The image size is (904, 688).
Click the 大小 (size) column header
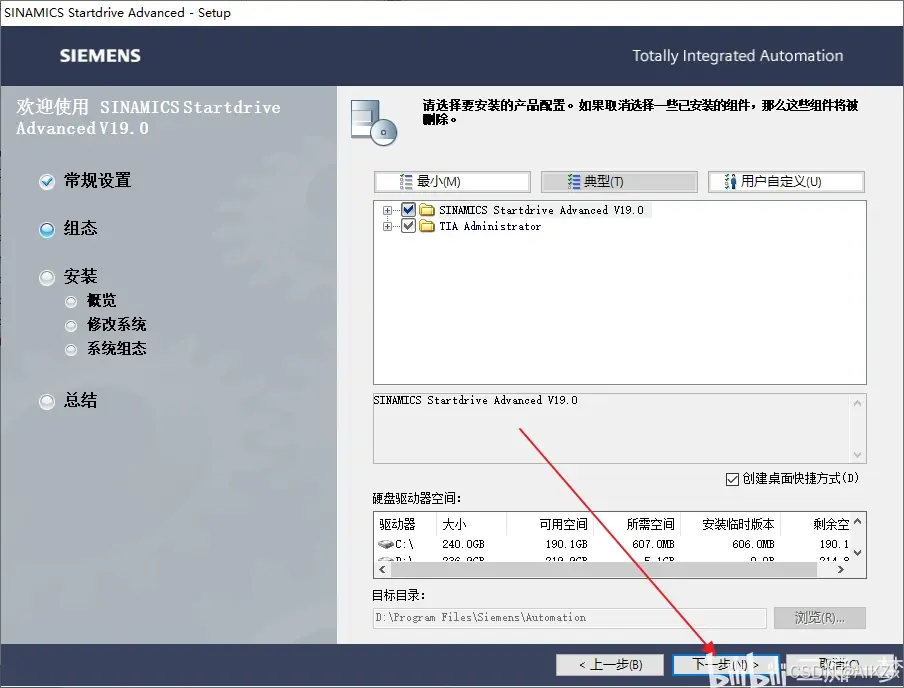454,524
